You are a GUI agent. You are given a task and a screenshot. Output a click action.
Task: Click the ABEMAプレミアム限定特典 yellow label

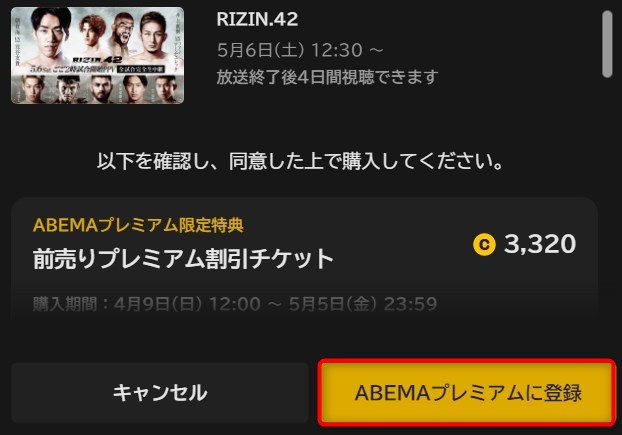138,225
